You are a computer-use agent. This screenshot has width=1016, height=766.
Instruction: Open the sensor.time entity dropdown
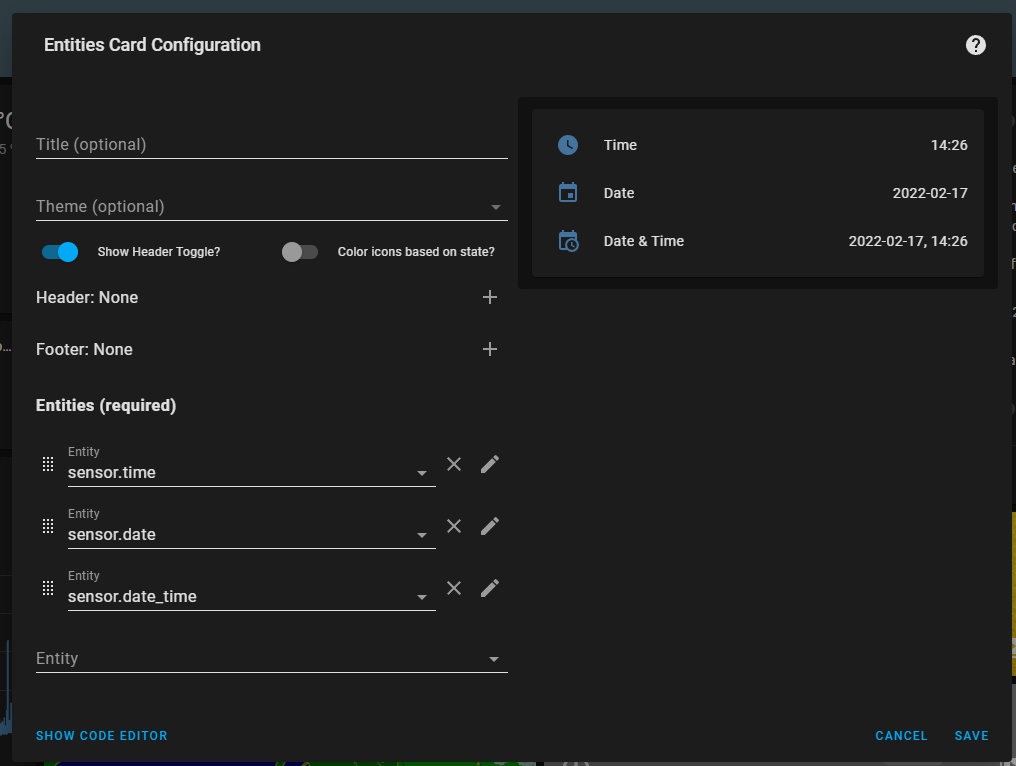(422, 473)
